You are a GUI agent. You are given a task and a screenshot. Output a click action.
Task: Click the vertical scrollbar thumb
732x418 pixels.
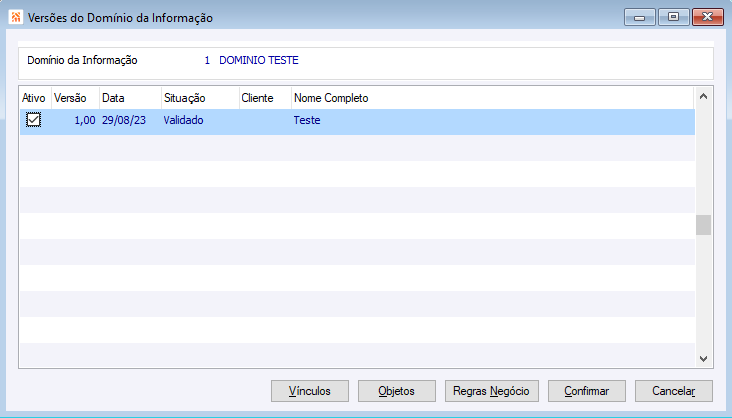click(704, 225)
